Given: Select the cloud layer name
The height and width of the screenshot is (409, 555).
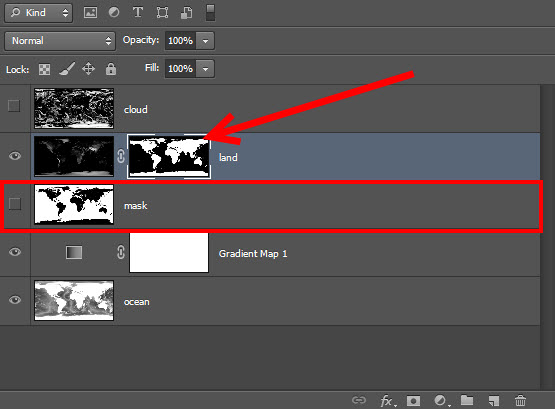Looking at the screenshot, I should pos(136,110).
